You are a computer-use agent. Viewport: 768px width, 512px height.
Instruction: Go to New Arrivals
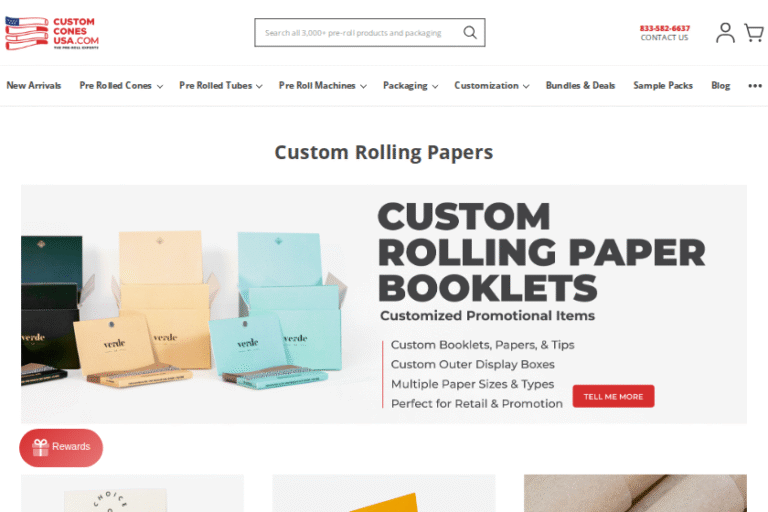tap(34, 86)
